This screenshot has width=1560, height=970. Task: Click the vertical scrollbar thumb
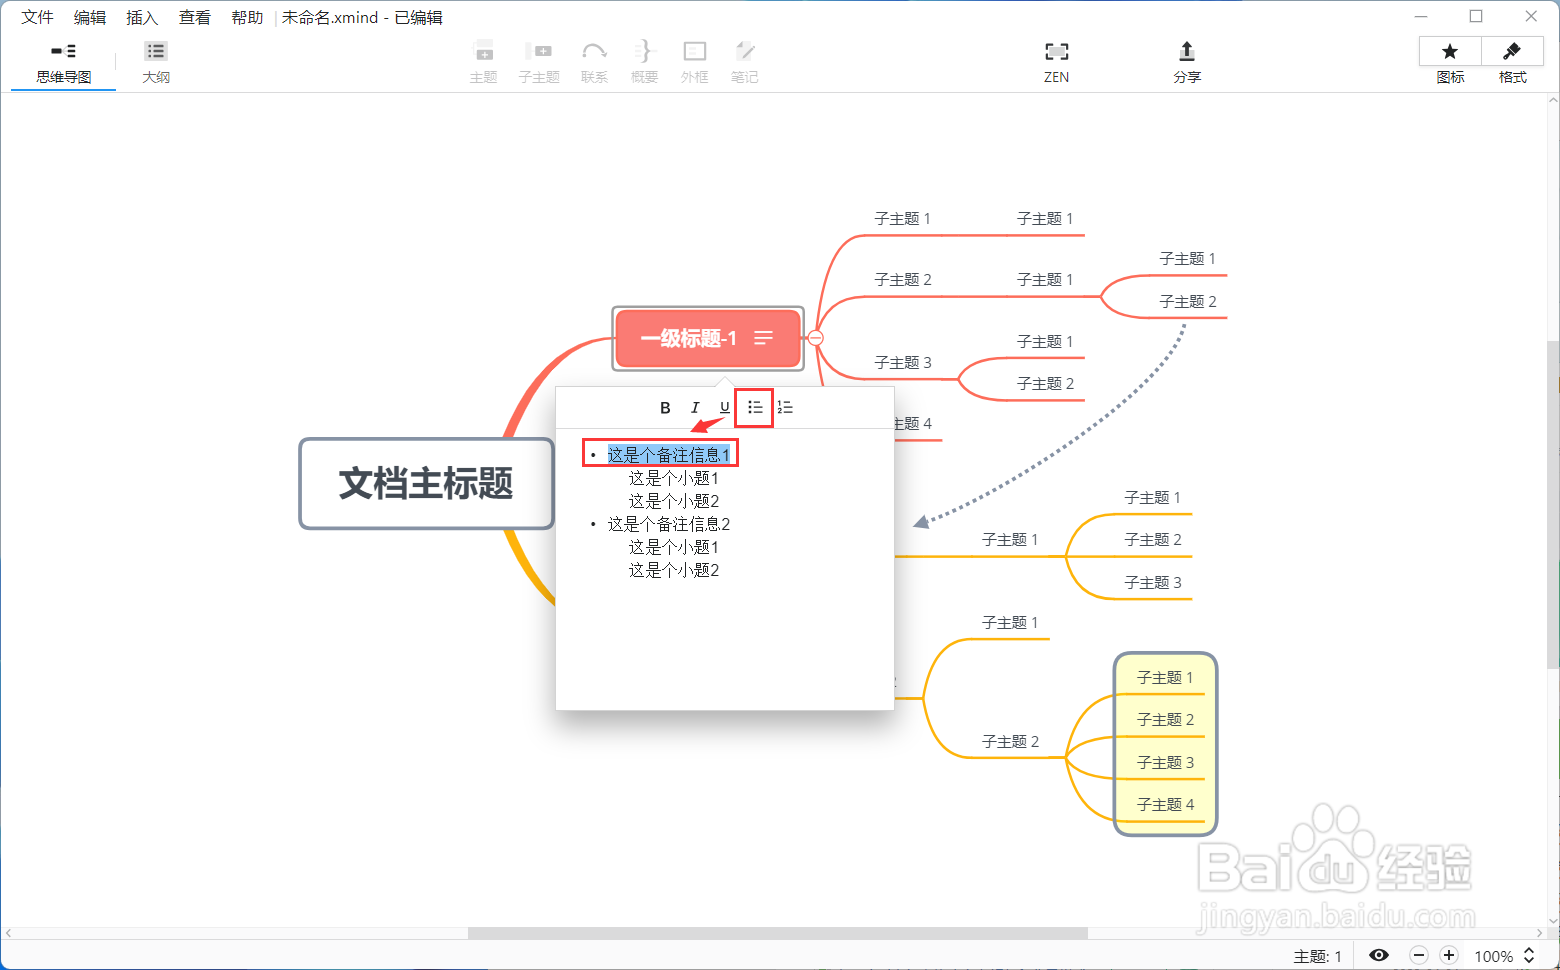1553,505
